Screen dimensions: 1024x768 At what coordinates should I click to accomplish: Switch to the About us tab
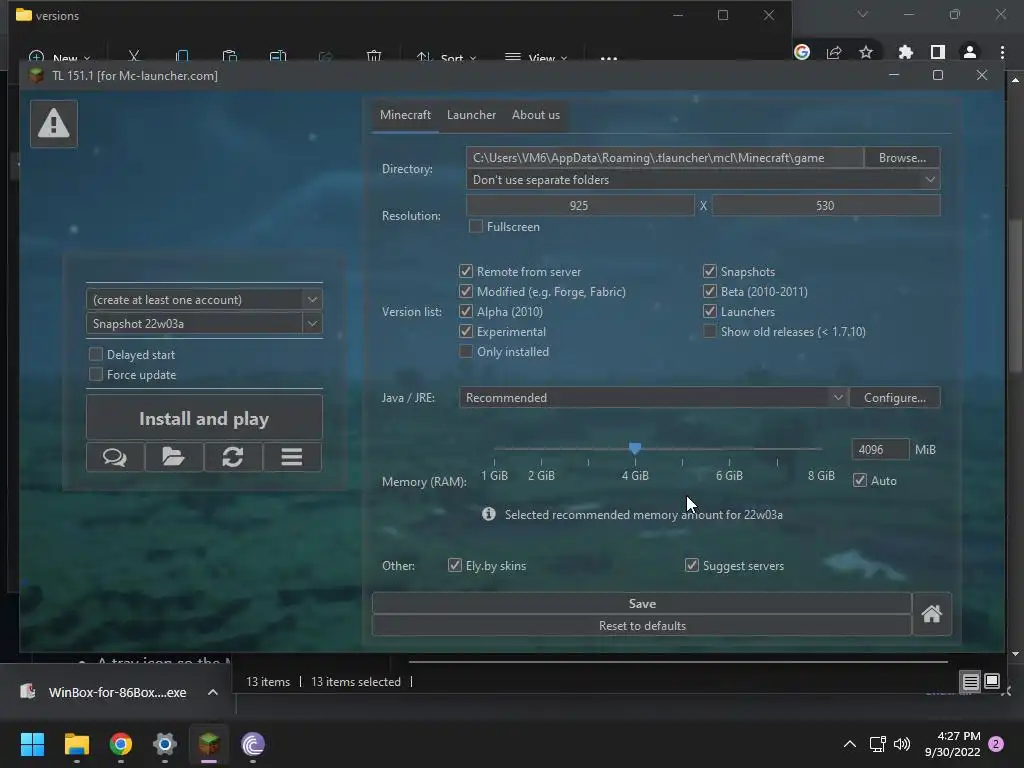536,115
